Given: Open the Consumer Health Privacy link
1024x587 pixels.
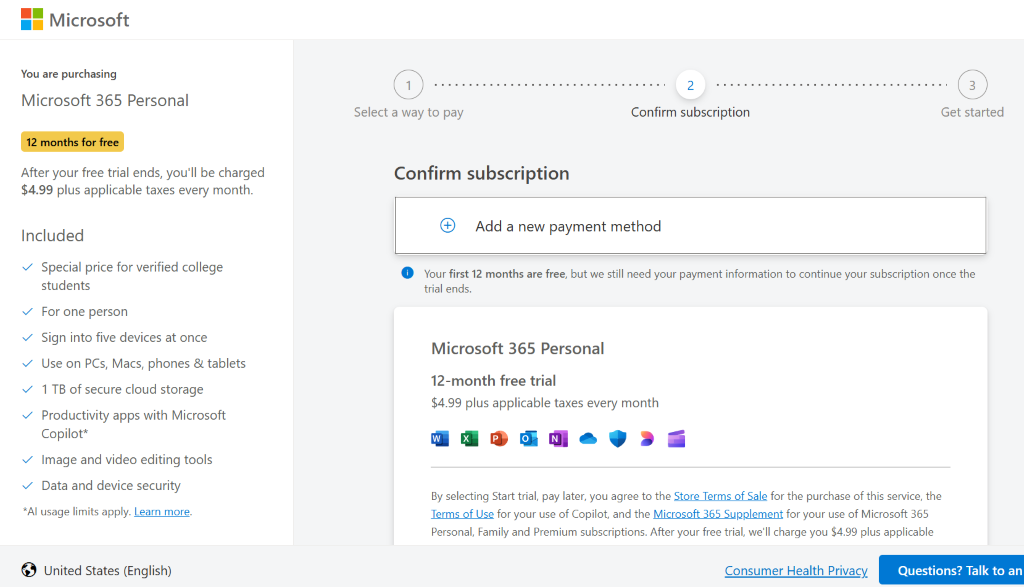Looking at the screenshot, I should (x=796, y=571).
